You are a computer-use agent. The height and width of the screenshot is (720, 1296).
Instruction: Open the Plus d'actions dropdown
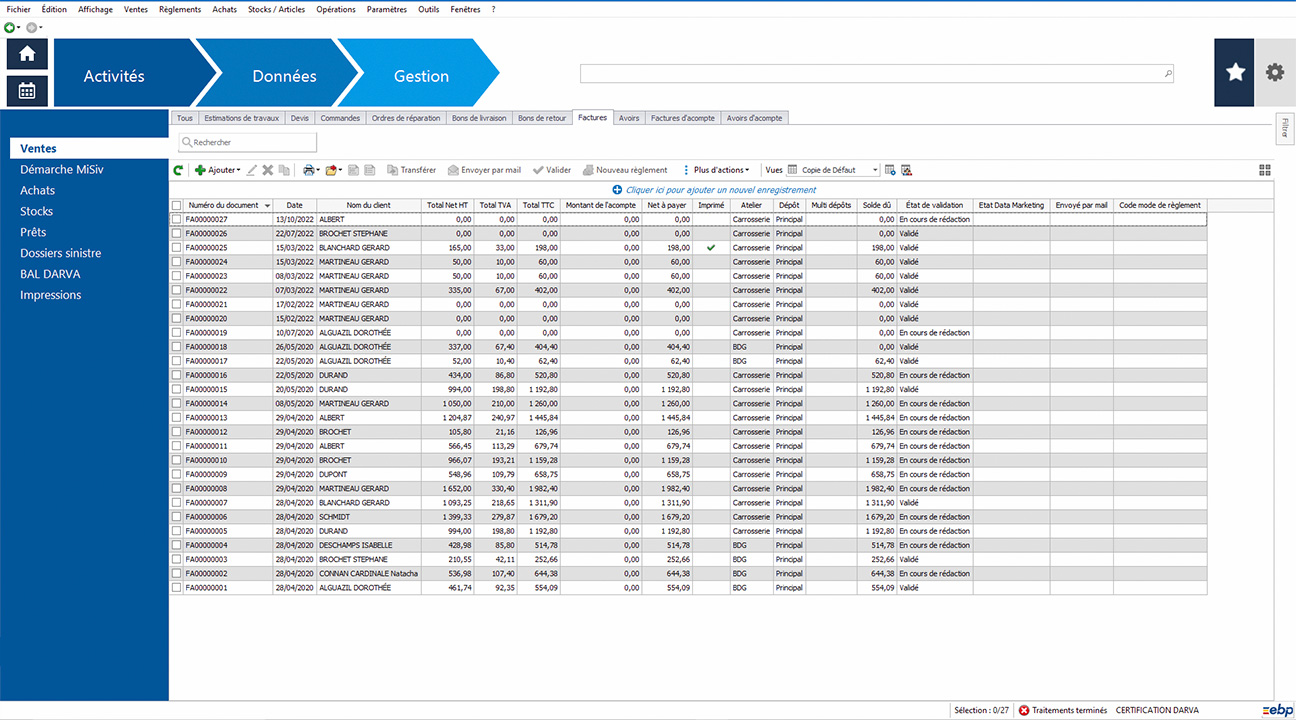717,171
